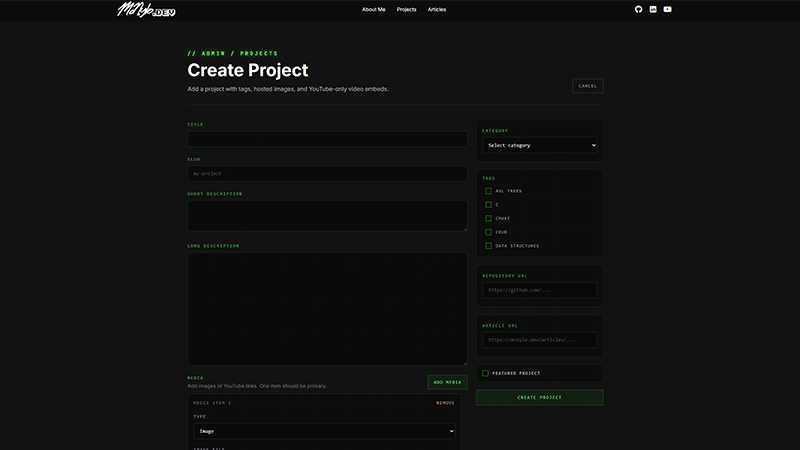Focus the Slug input field
The image size is (800, 450).
point(327,173)
